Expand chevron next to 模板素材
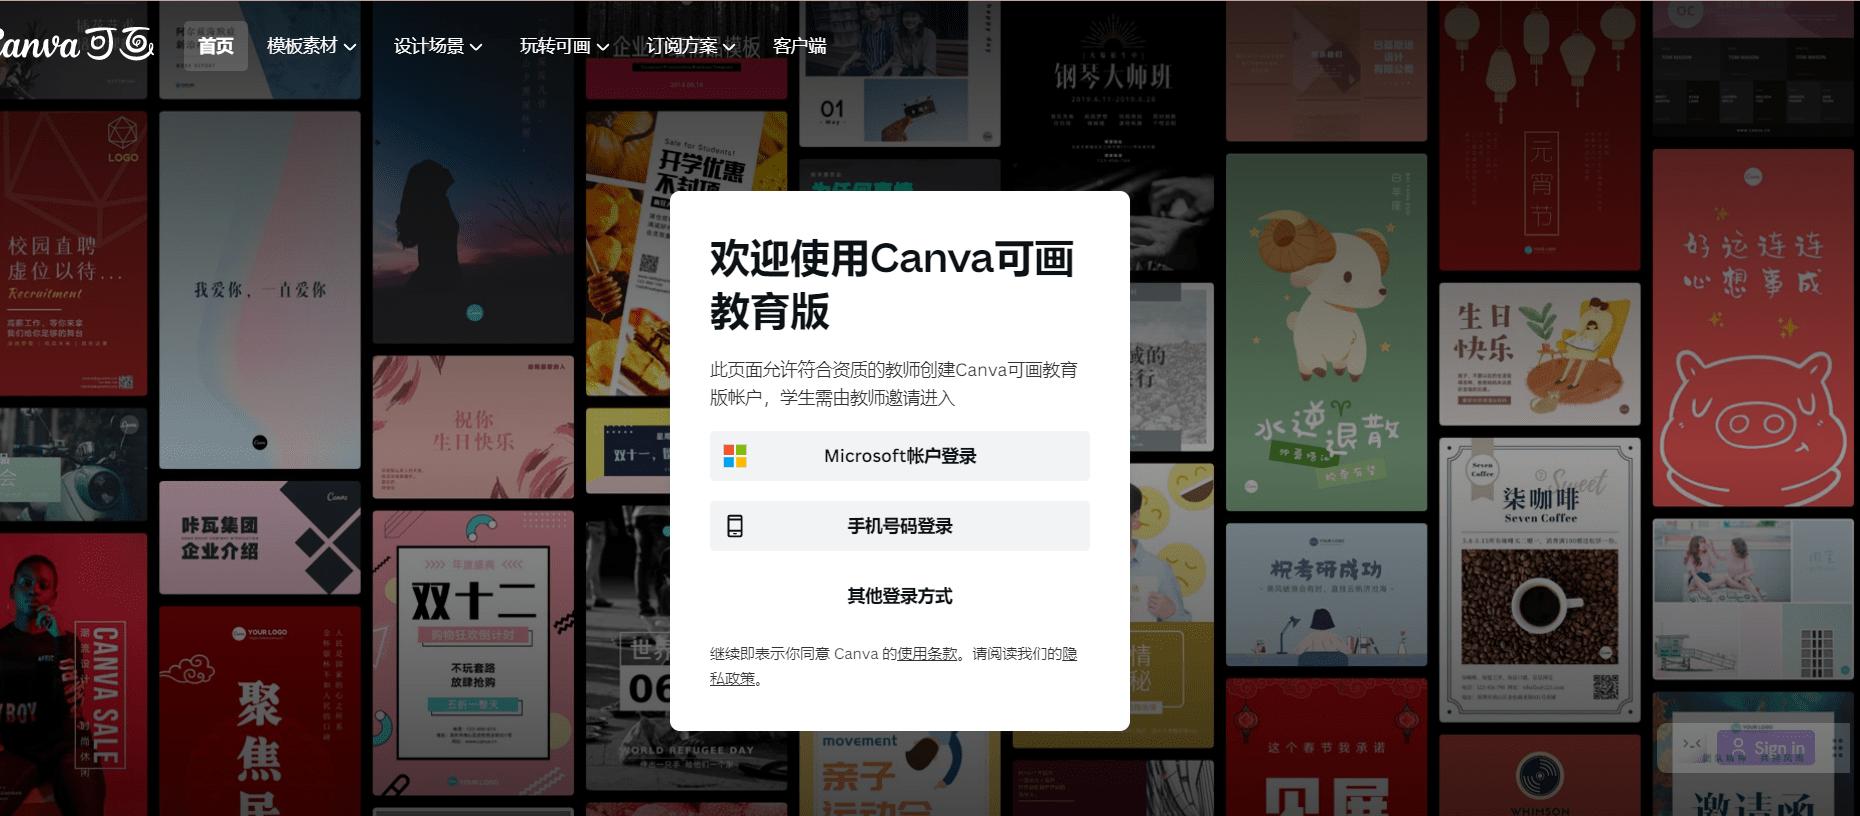Viewport: 1860px width, 816px height. 350,47
